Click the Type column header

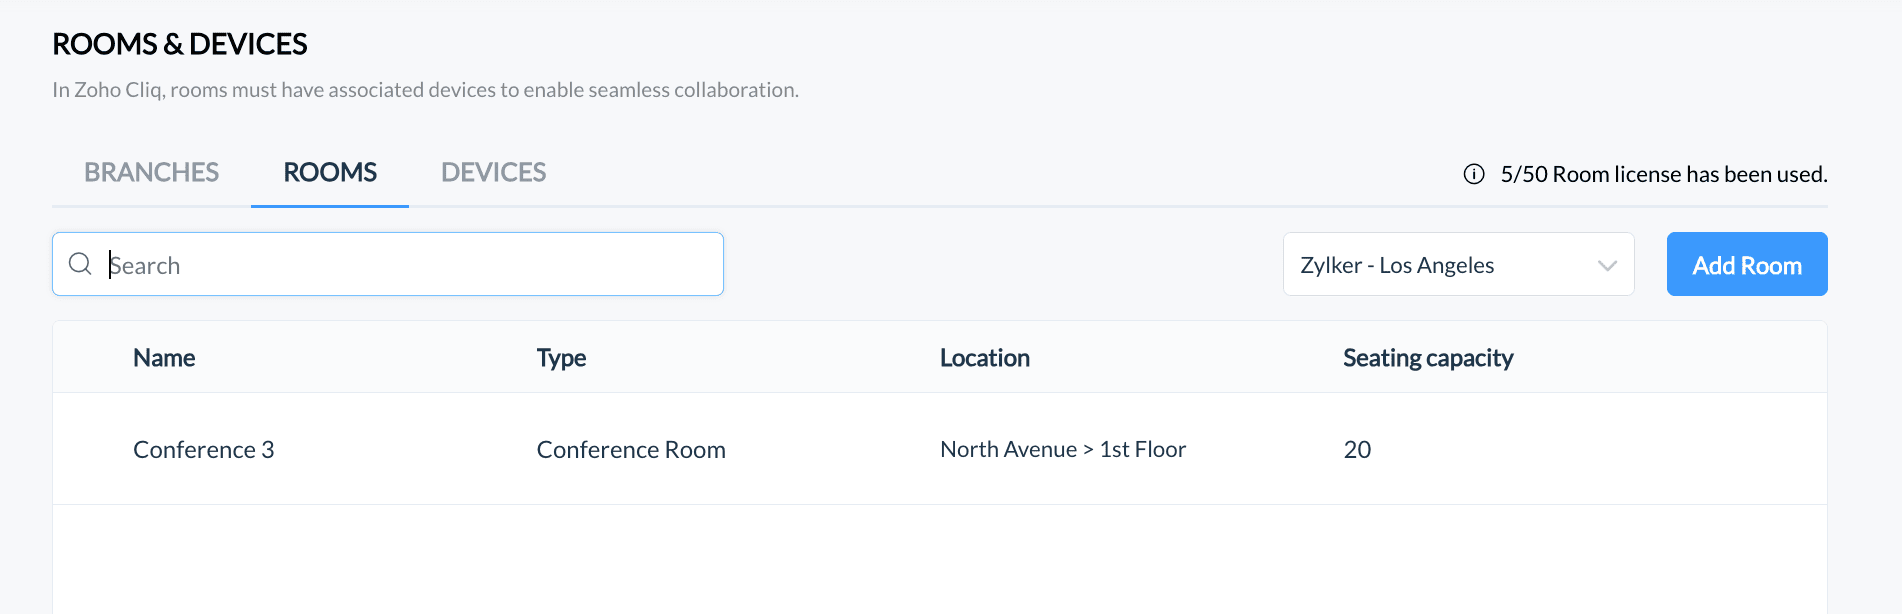tap(561, 358)
